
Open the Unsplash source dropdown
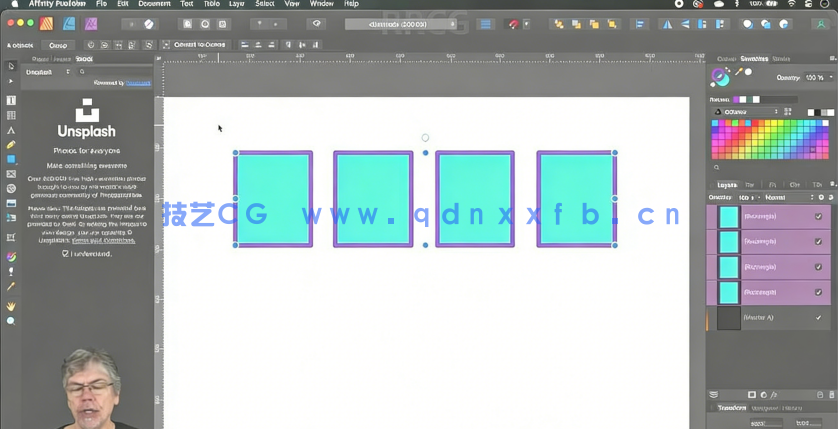coord(47,72)
